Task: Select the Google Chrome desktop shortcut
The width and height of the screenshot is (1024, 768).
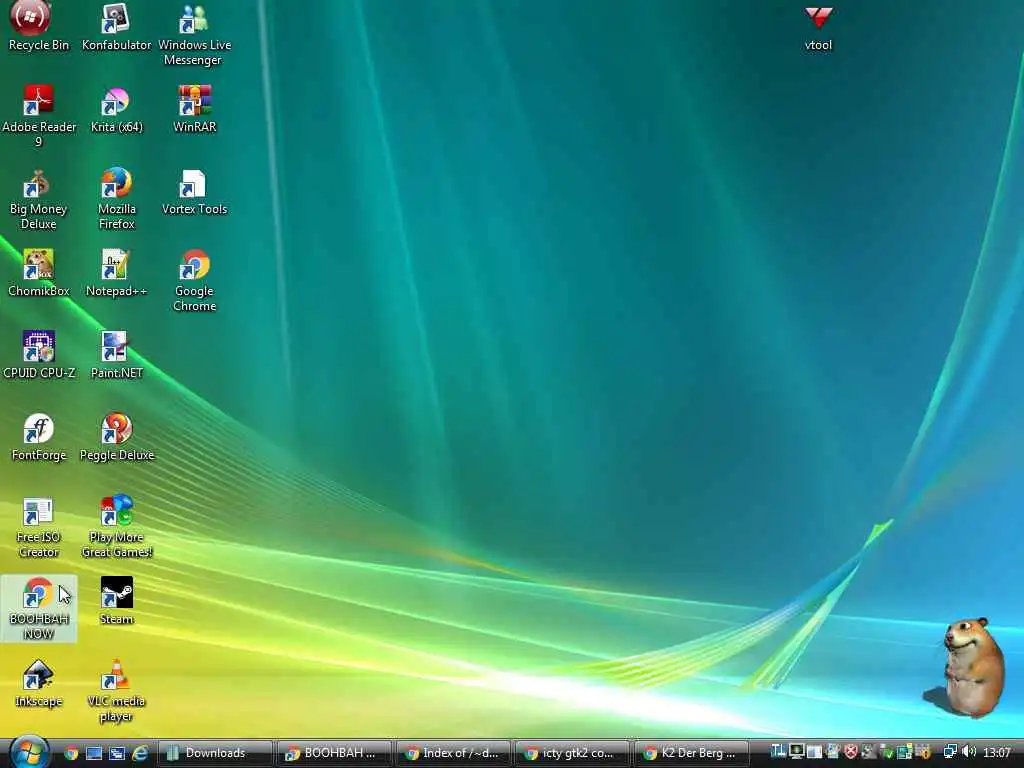Action: coord(194,281)
